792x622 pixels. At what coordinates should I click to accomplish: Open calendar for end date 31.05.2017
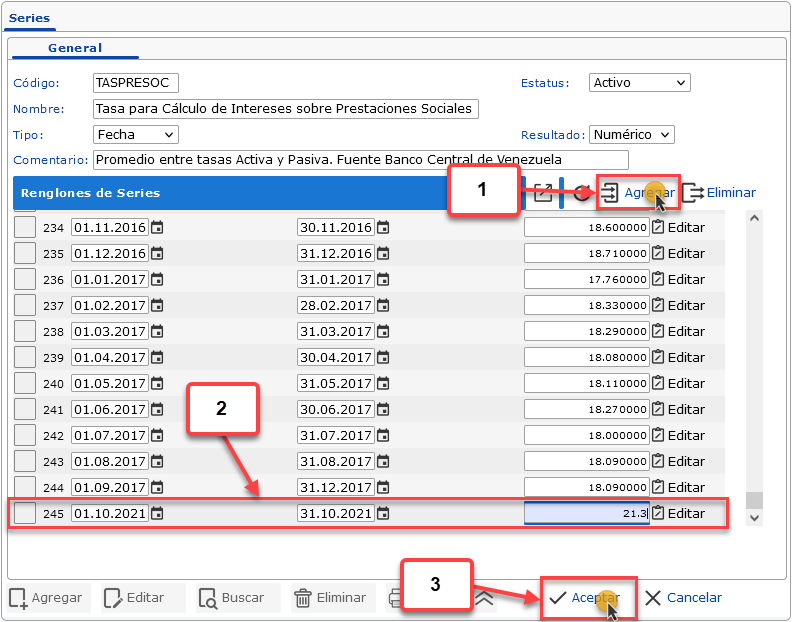[x=383, y=384]
